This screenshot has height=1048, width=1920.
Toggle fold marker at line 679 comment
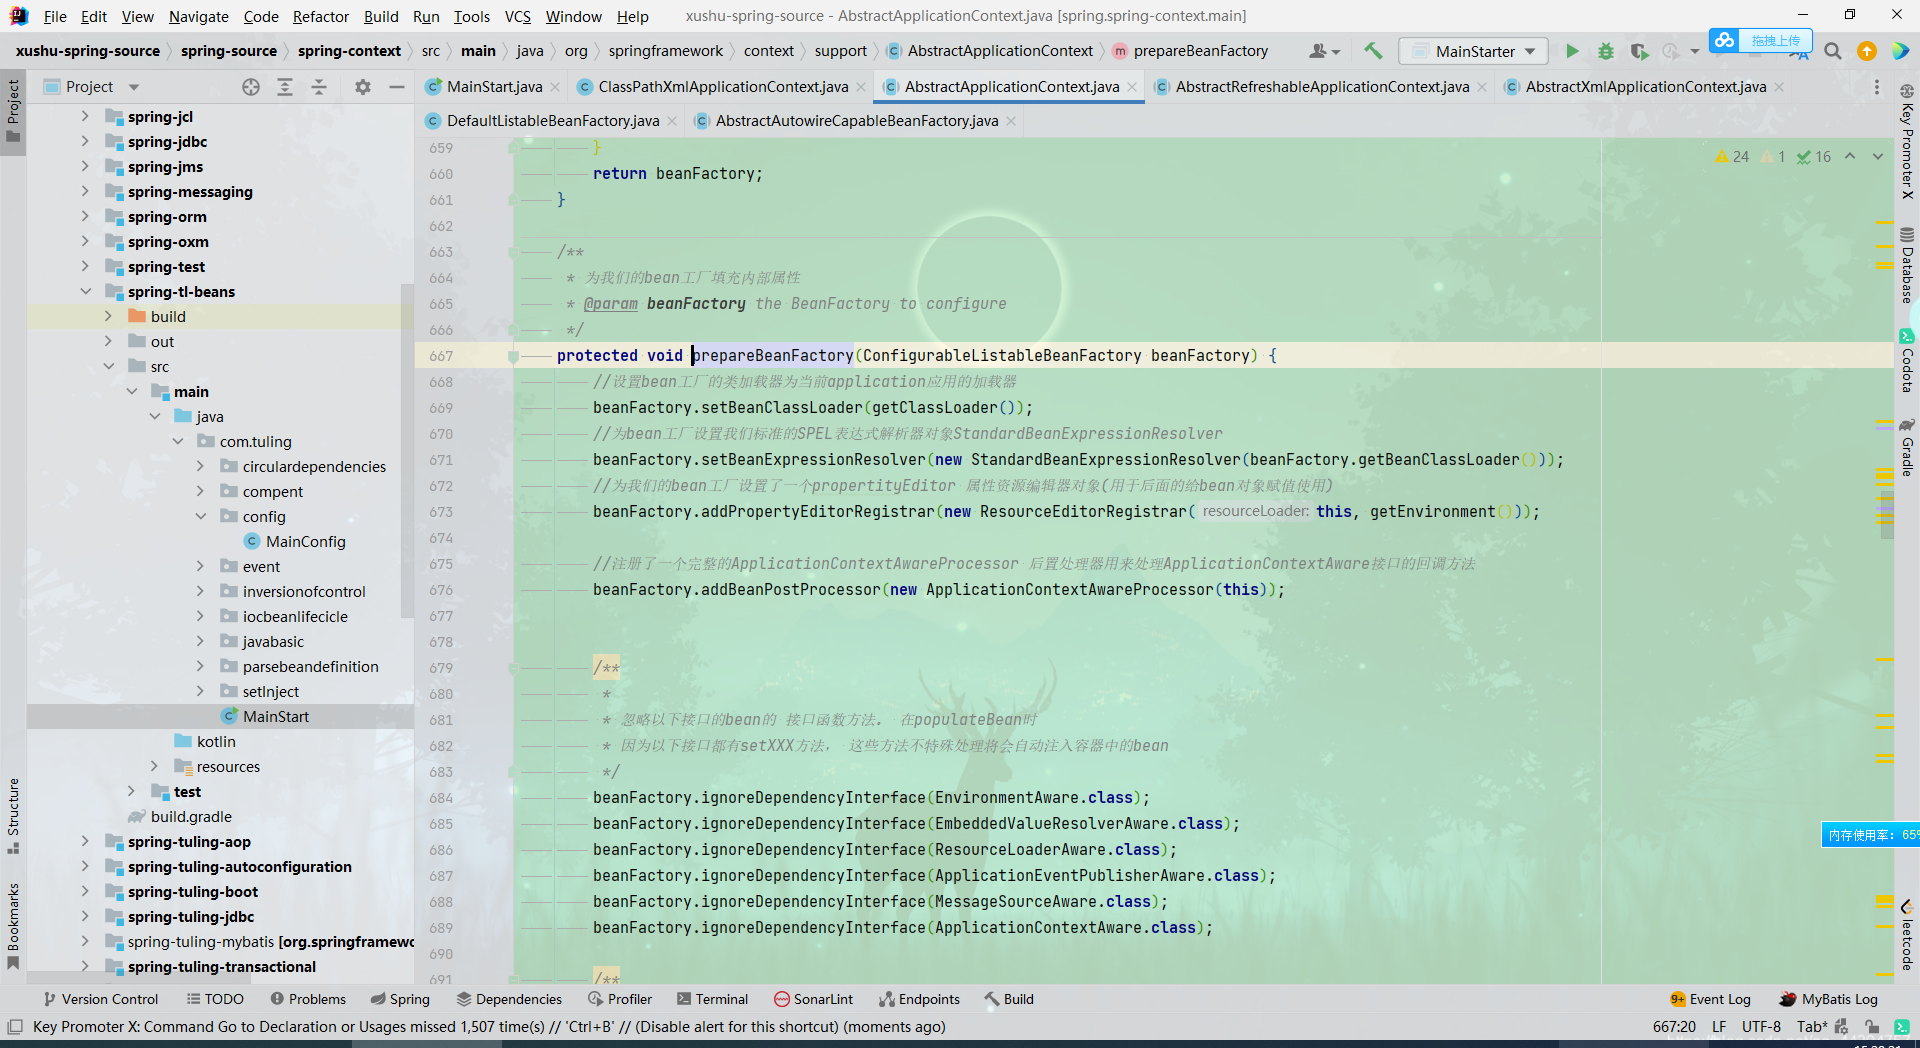pyautogui.click(x=513, y=668)
